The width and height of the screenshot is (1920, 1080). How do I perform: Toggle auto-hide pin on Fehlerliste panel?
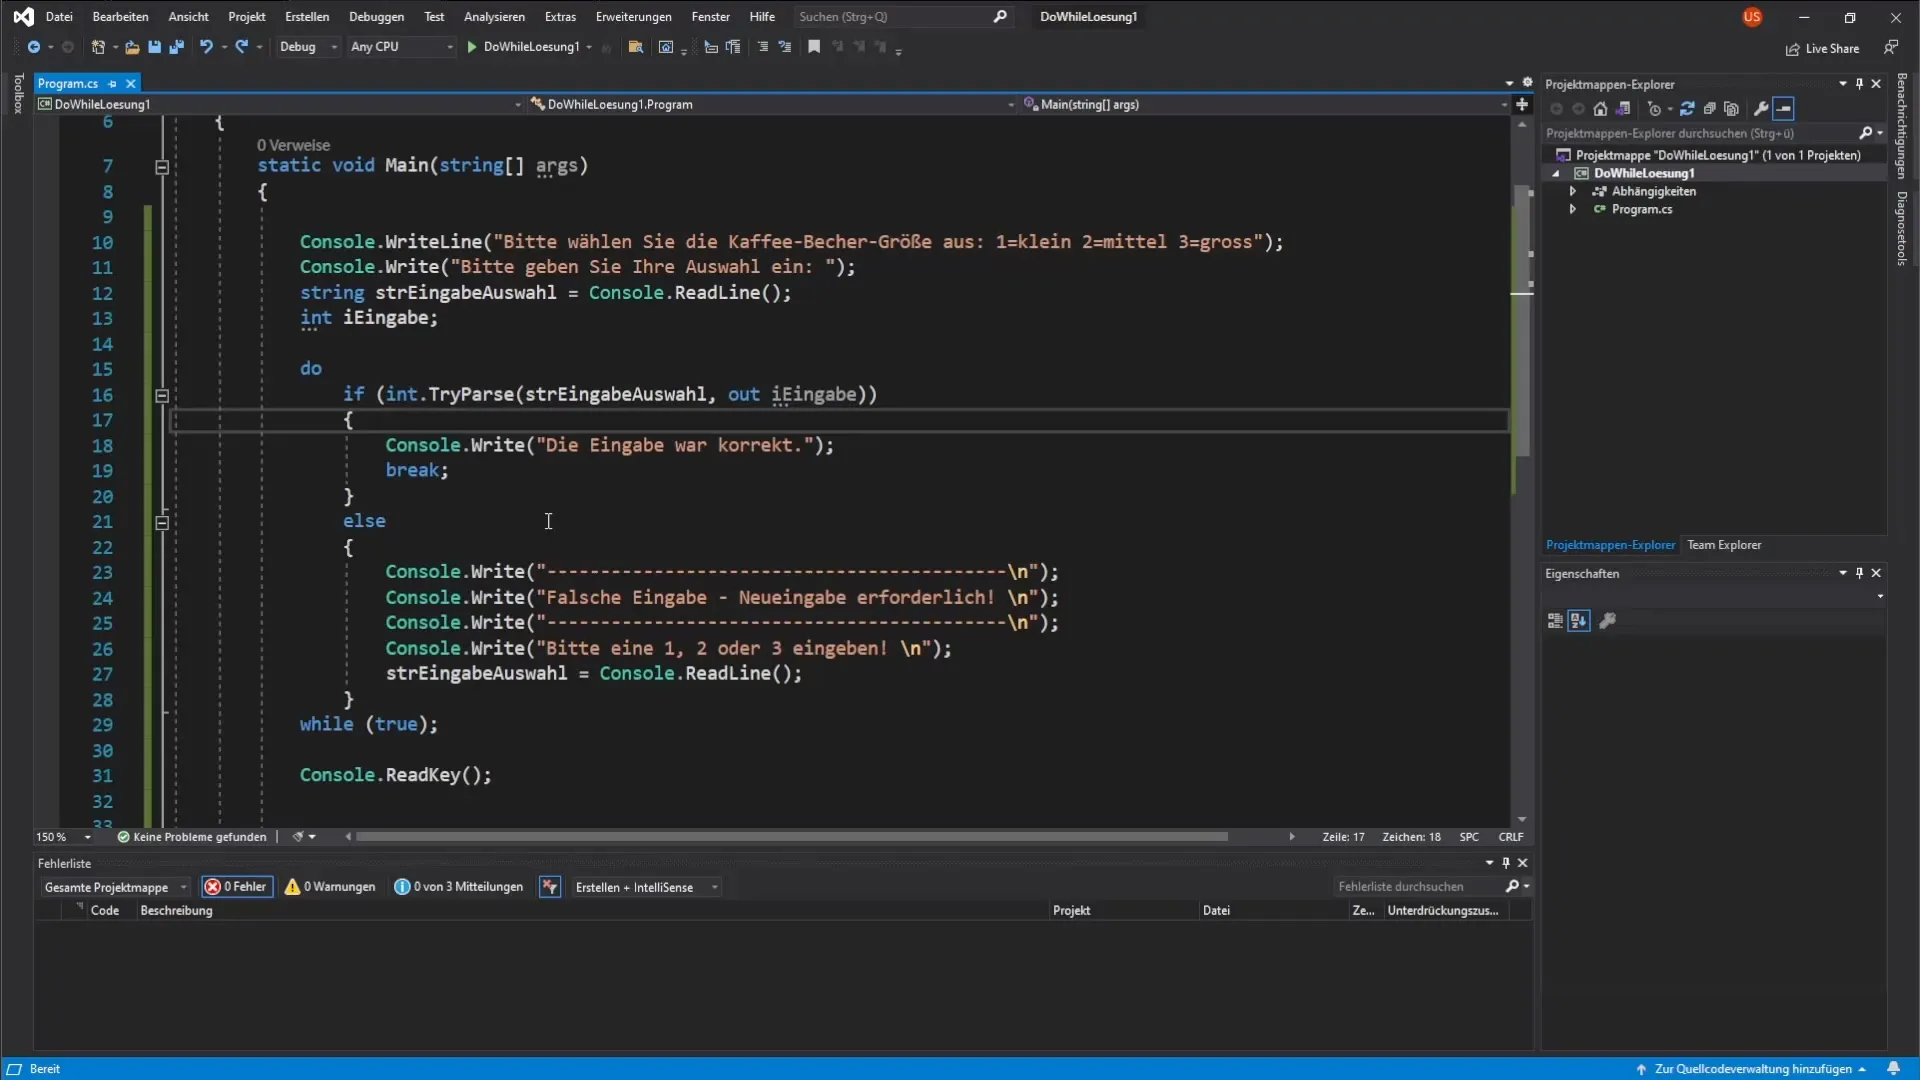tap(1506, 863)
